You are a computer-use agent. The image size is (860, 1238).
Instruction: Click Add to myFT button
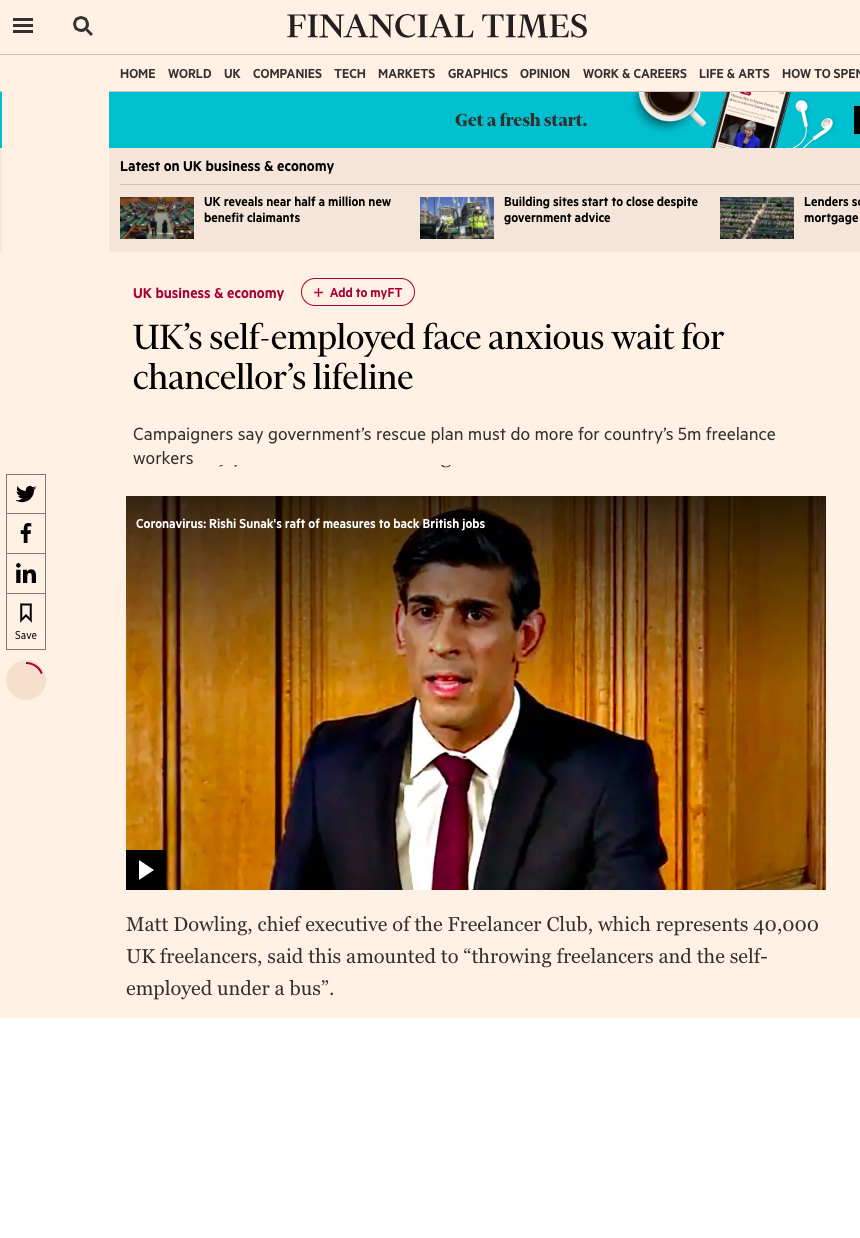click(x=358, y=292)
